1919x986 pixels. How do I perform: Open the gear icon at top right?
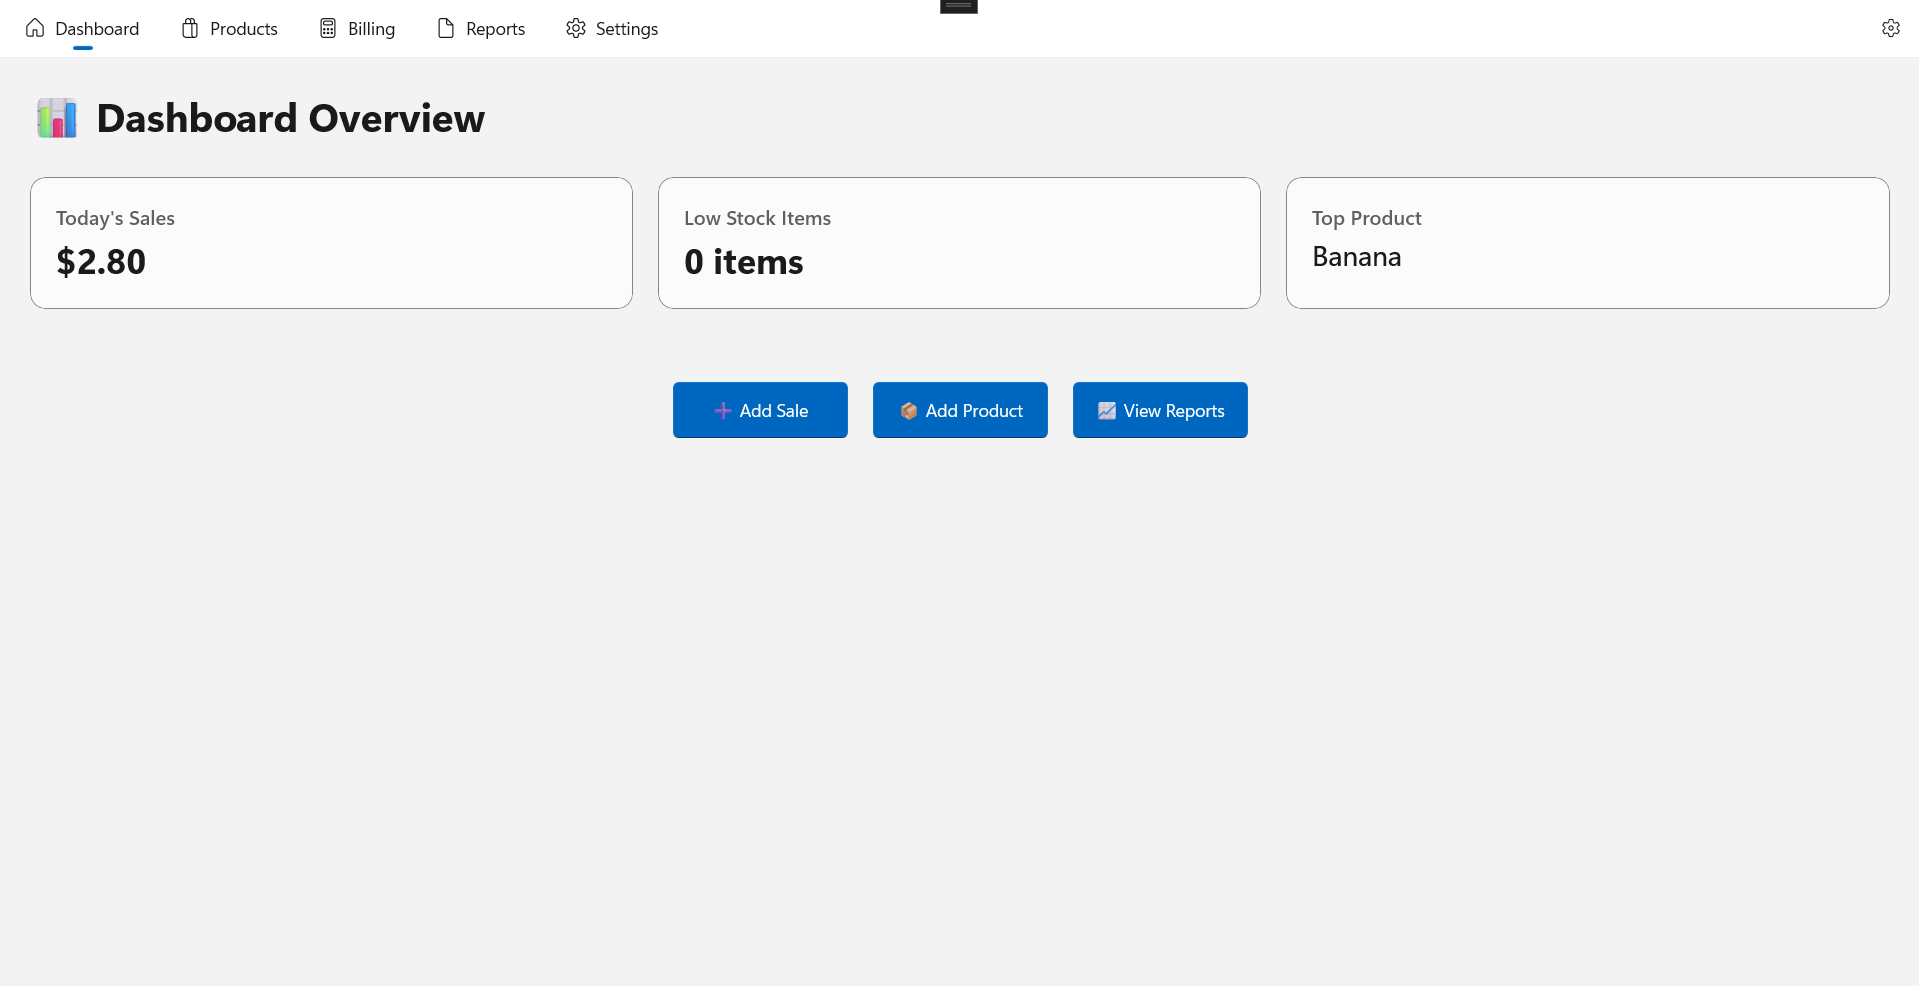pyautogui.click(x=1890, y=28)
